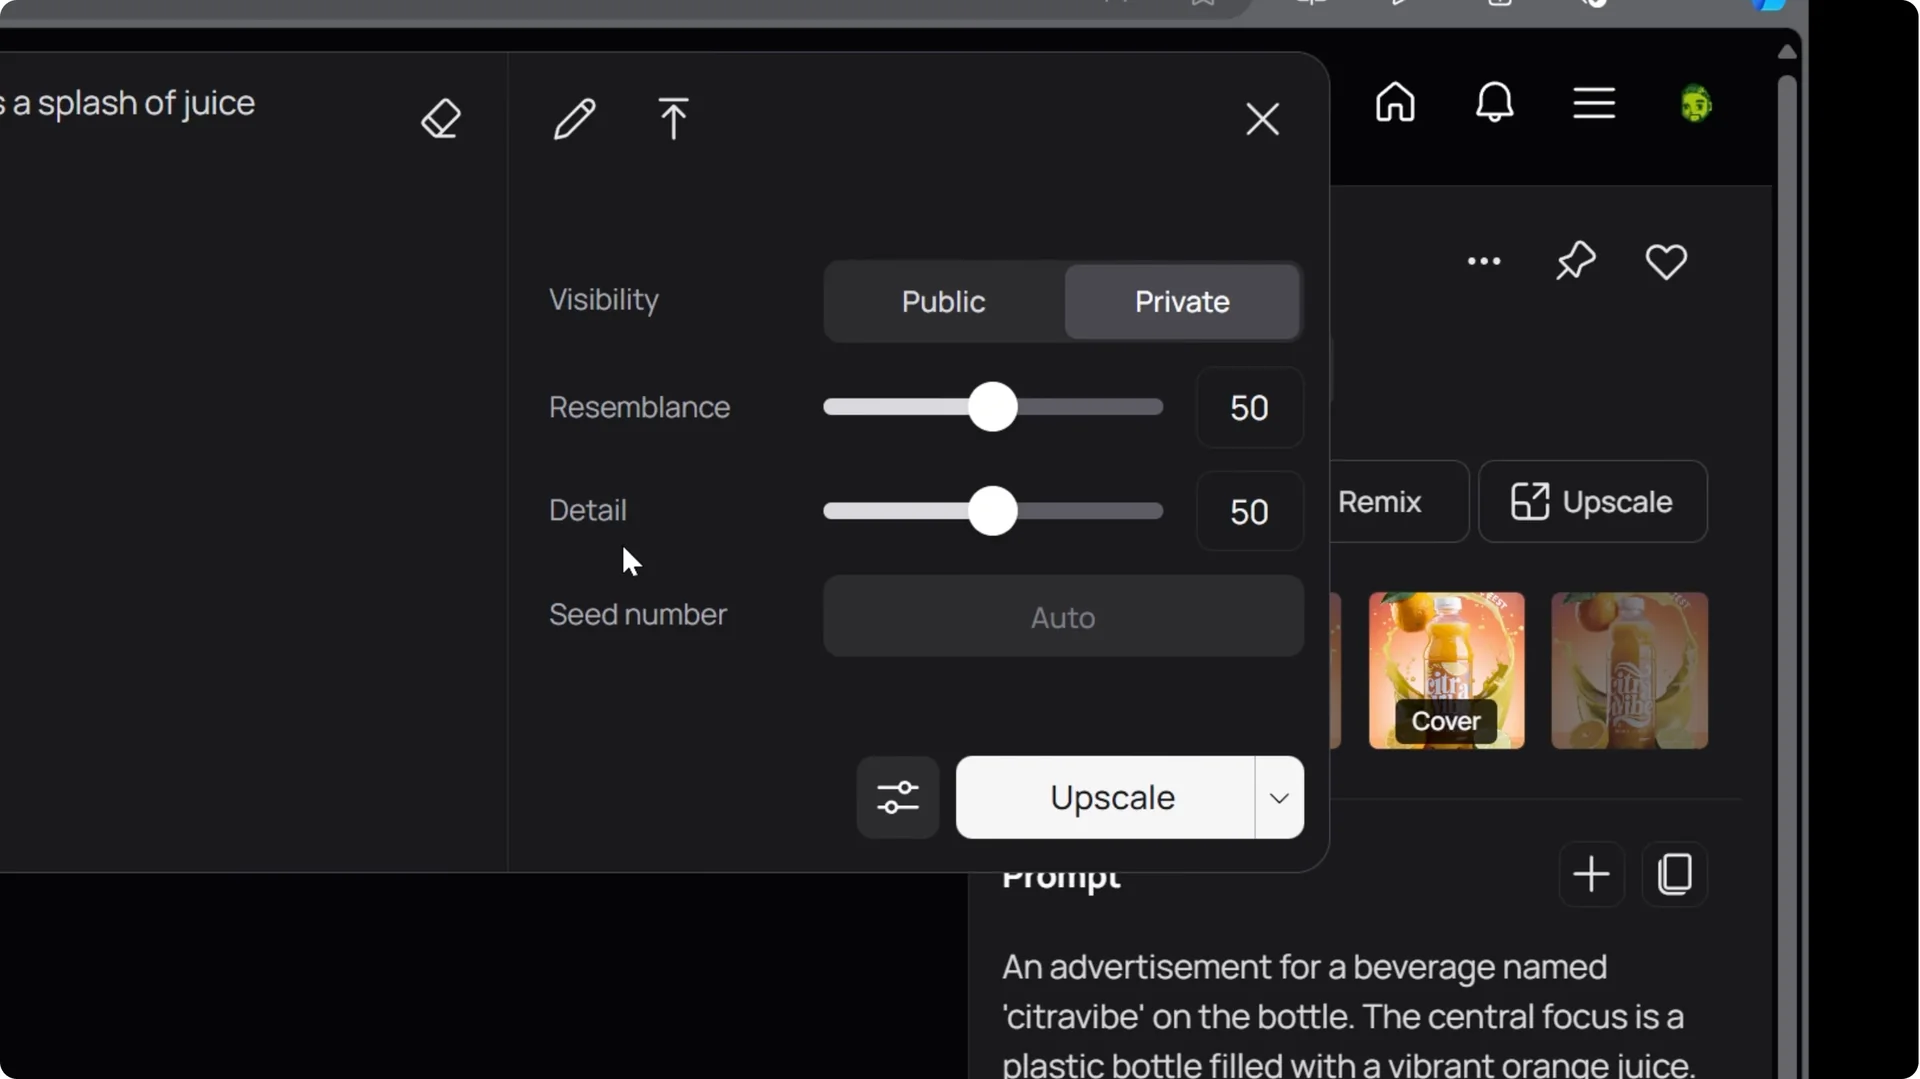Switch Seed number from Auto

1062,617
